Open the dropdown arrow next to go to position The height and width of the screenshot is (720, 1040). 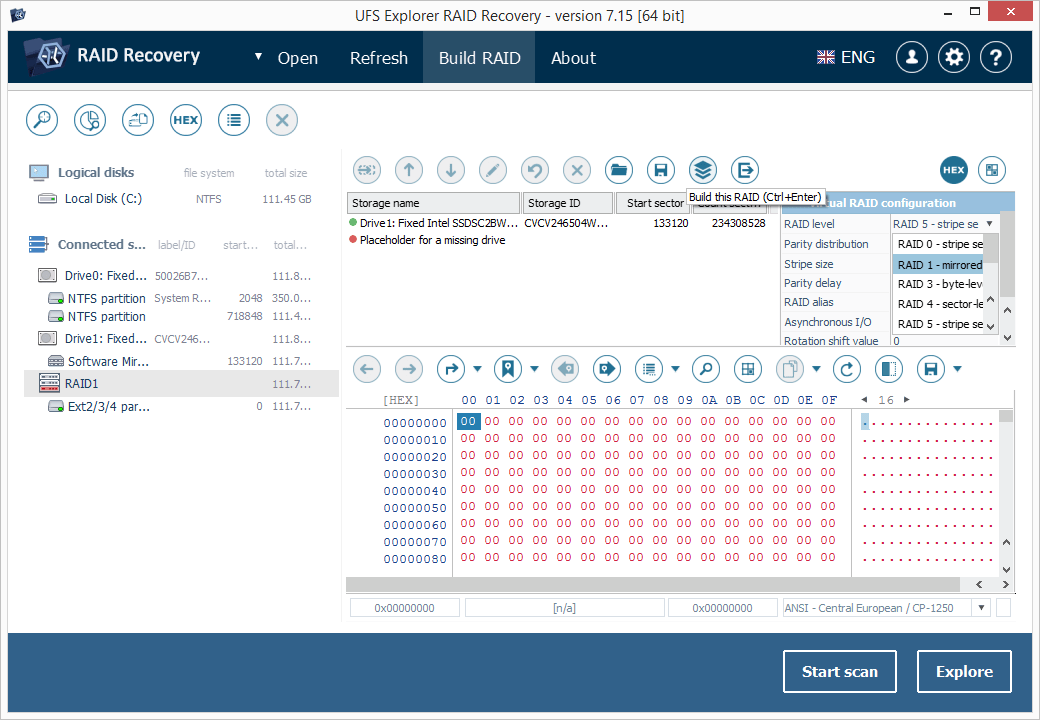click(478, 369)
